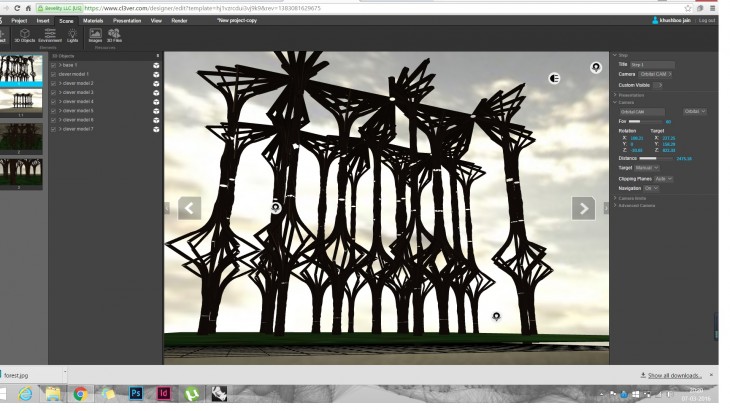Click the Environment toolbar icon
This screenshot has height=411, width=730.
(x=50, y=35)
